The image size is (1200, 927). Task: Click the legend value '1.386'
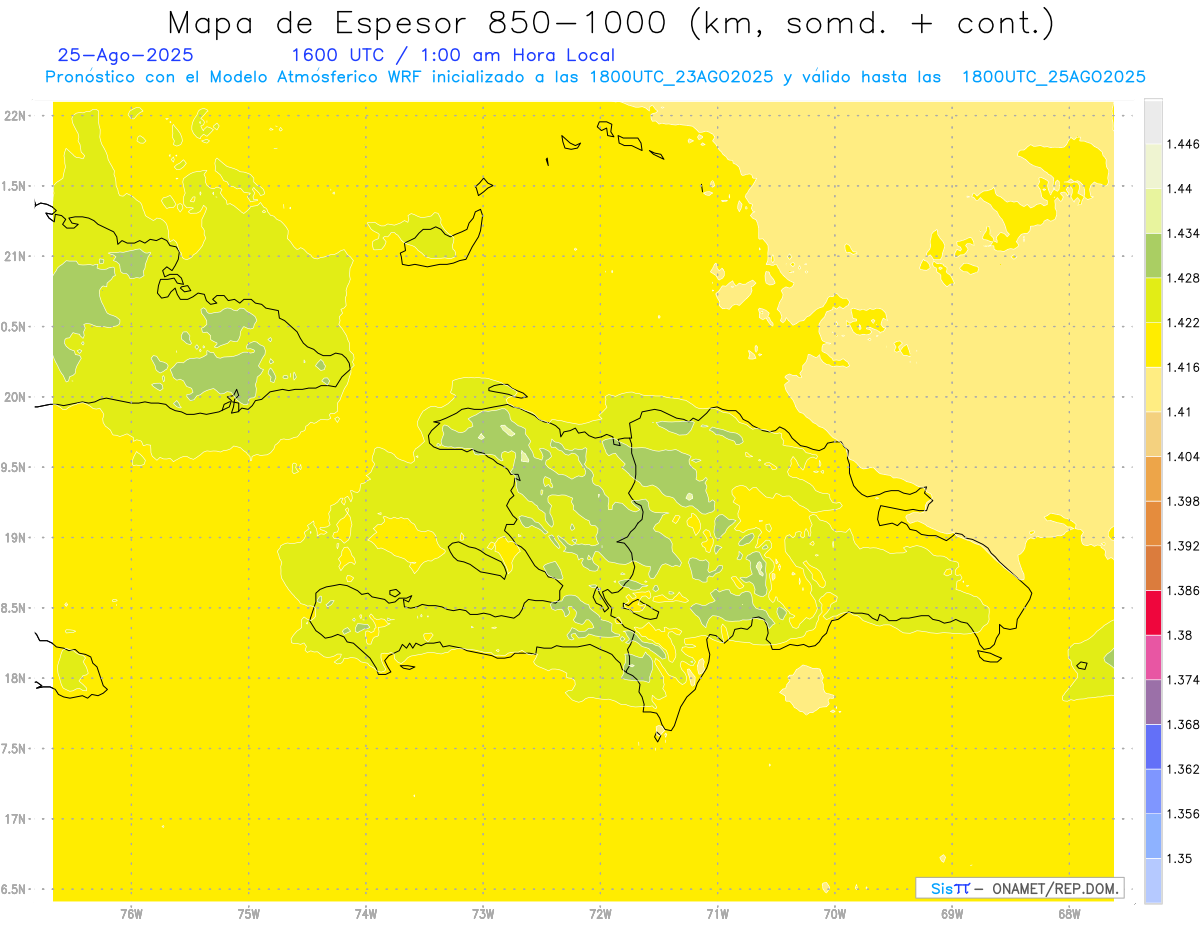pyautogui.click(x=1183, y=590)
